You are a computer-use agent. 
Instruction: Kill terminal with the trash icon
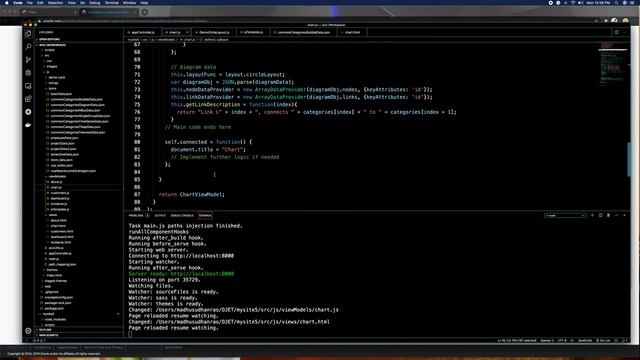click(608, 215)
